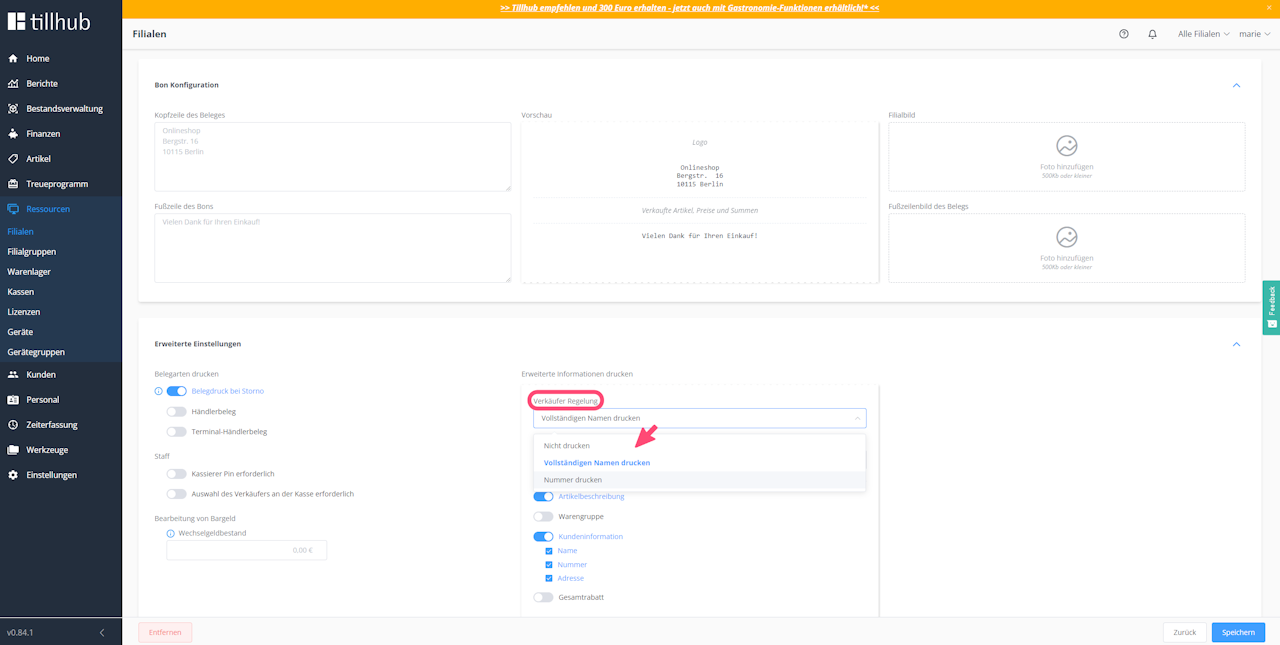Image resolution: width=1280 pixels, height=645 pixels.
Task: Open the notifications bell icon
Action: pyautogui.click(x=1152, y=34)
